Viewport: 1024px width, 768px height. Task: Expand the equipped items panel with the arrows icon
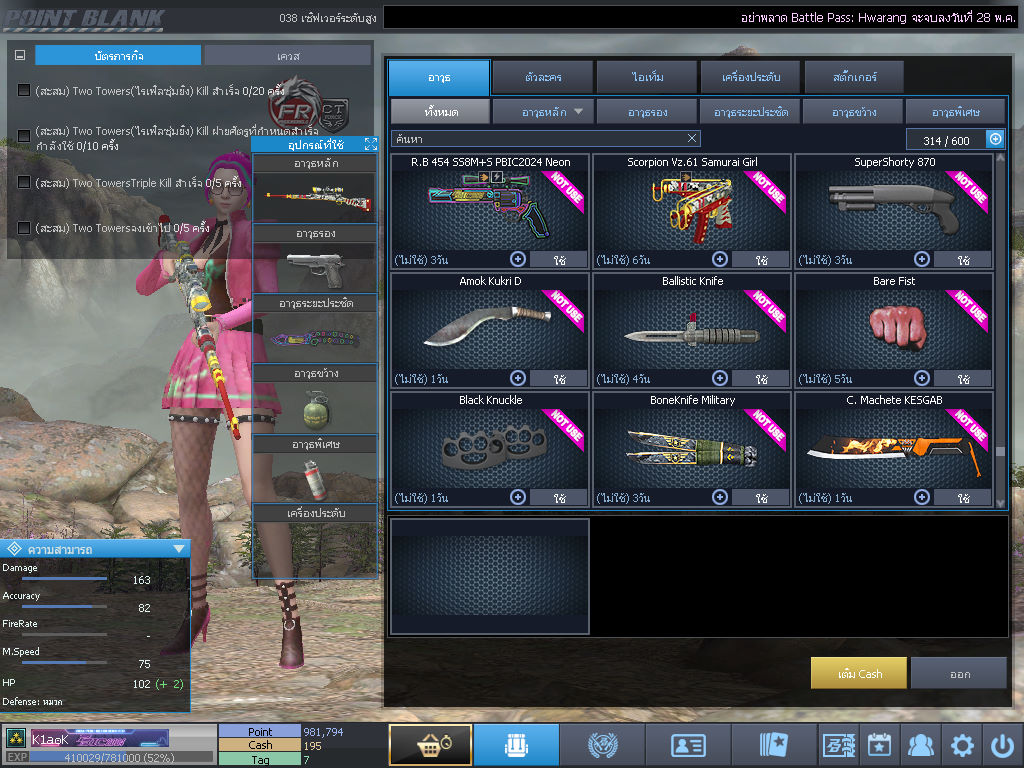point(370,144)
